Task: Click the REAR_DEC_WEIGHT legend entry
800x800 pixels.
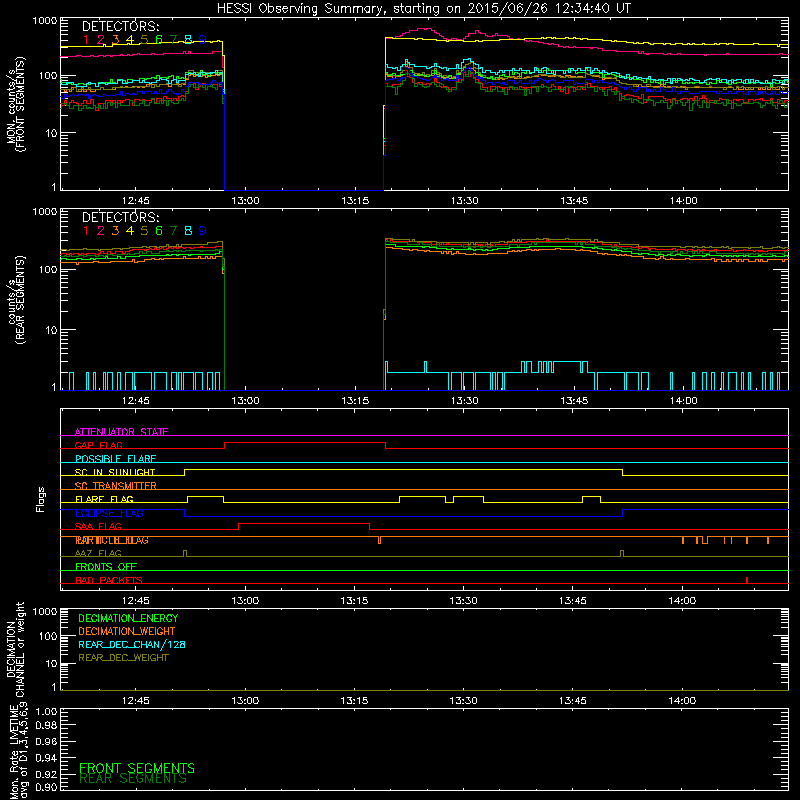Action: (123, 658)
